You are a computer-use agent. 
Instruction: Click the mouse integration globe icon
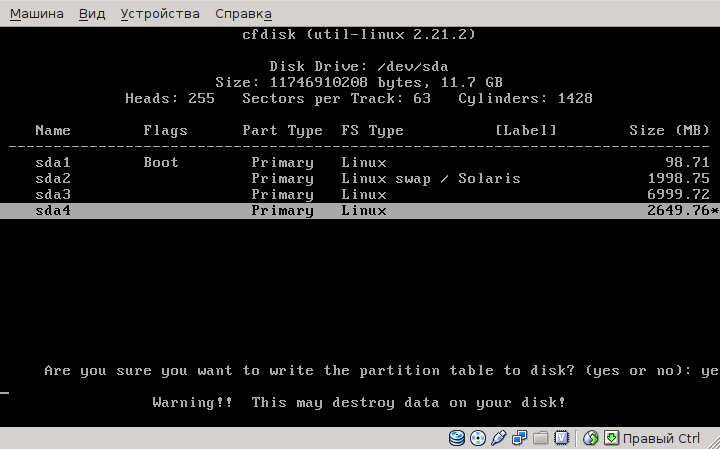pos(591,438)
